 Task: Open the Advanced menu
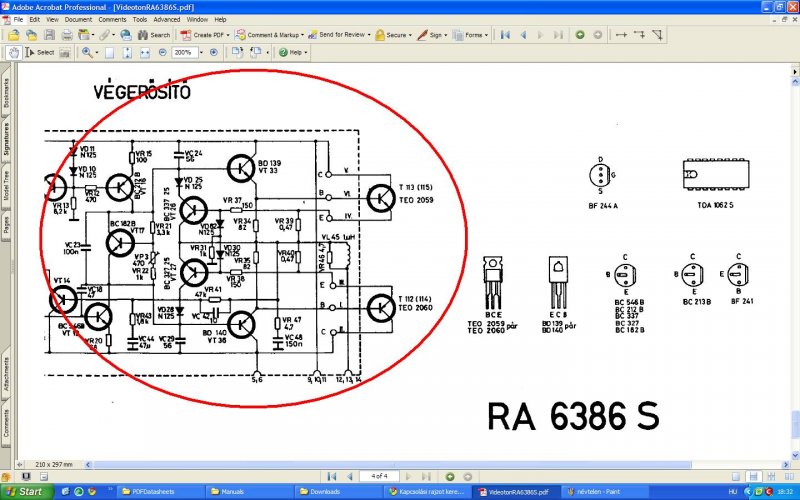[x=167, y=19]
